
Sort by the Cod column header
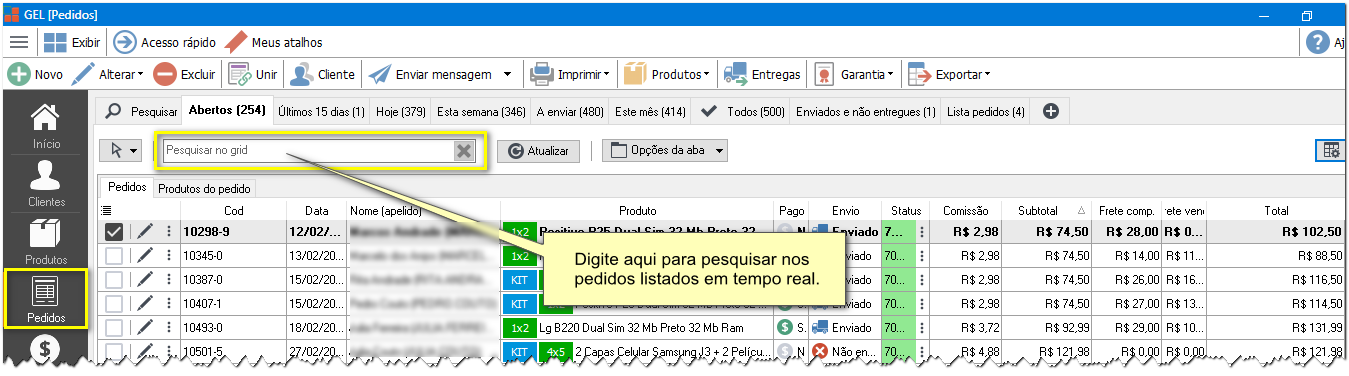(234, 211)
